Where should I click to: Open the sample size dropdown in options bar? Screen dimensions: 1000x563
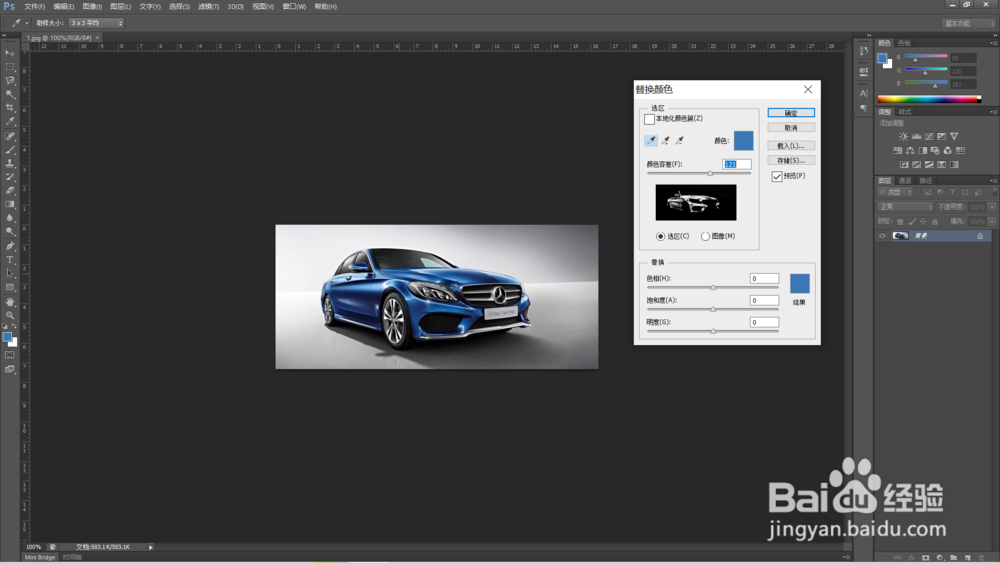[96, 23]
